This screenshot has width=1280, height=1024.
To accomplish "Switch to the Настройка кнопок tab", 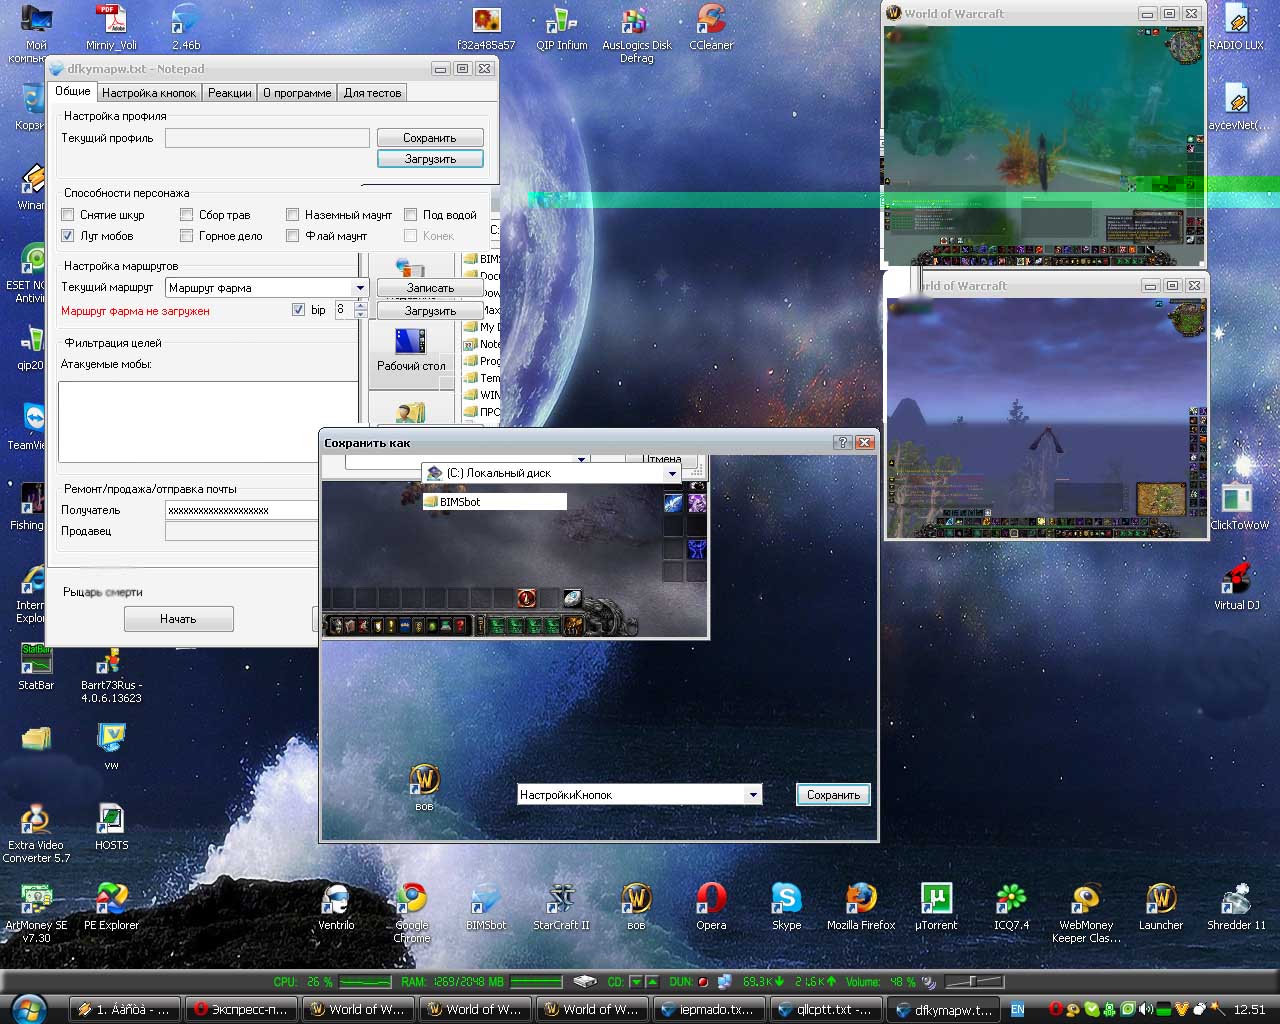I will pyautogui.click(x=149, y=93).
